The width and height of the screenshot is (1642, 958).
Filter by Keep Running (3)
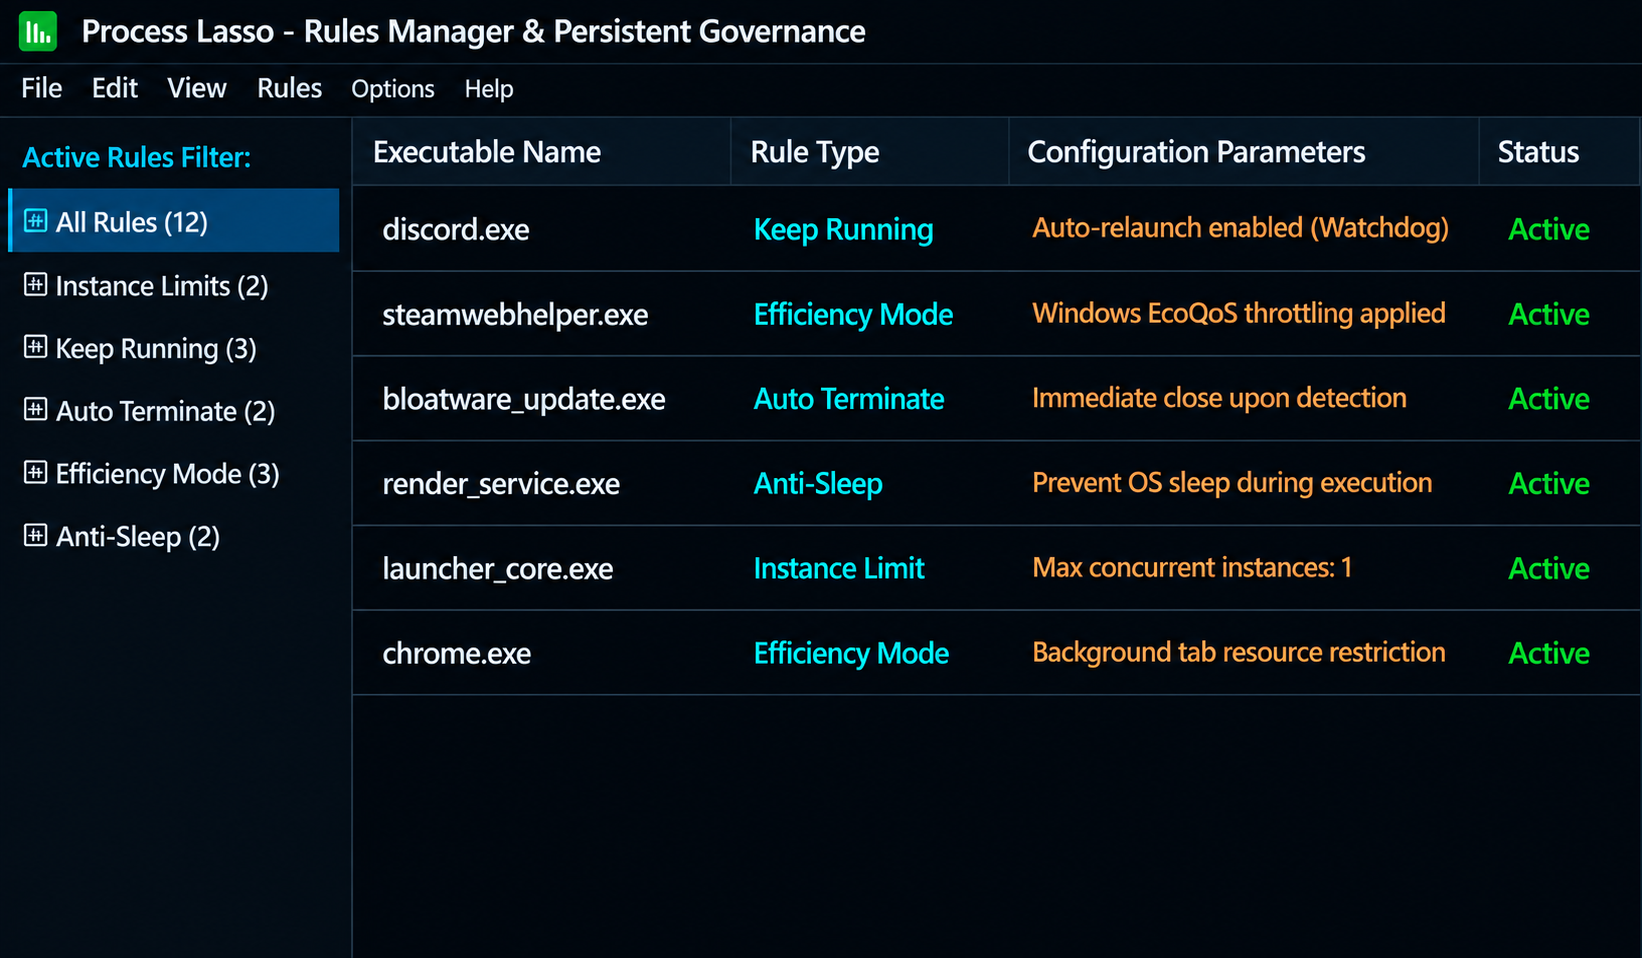[x=156, y=349]
